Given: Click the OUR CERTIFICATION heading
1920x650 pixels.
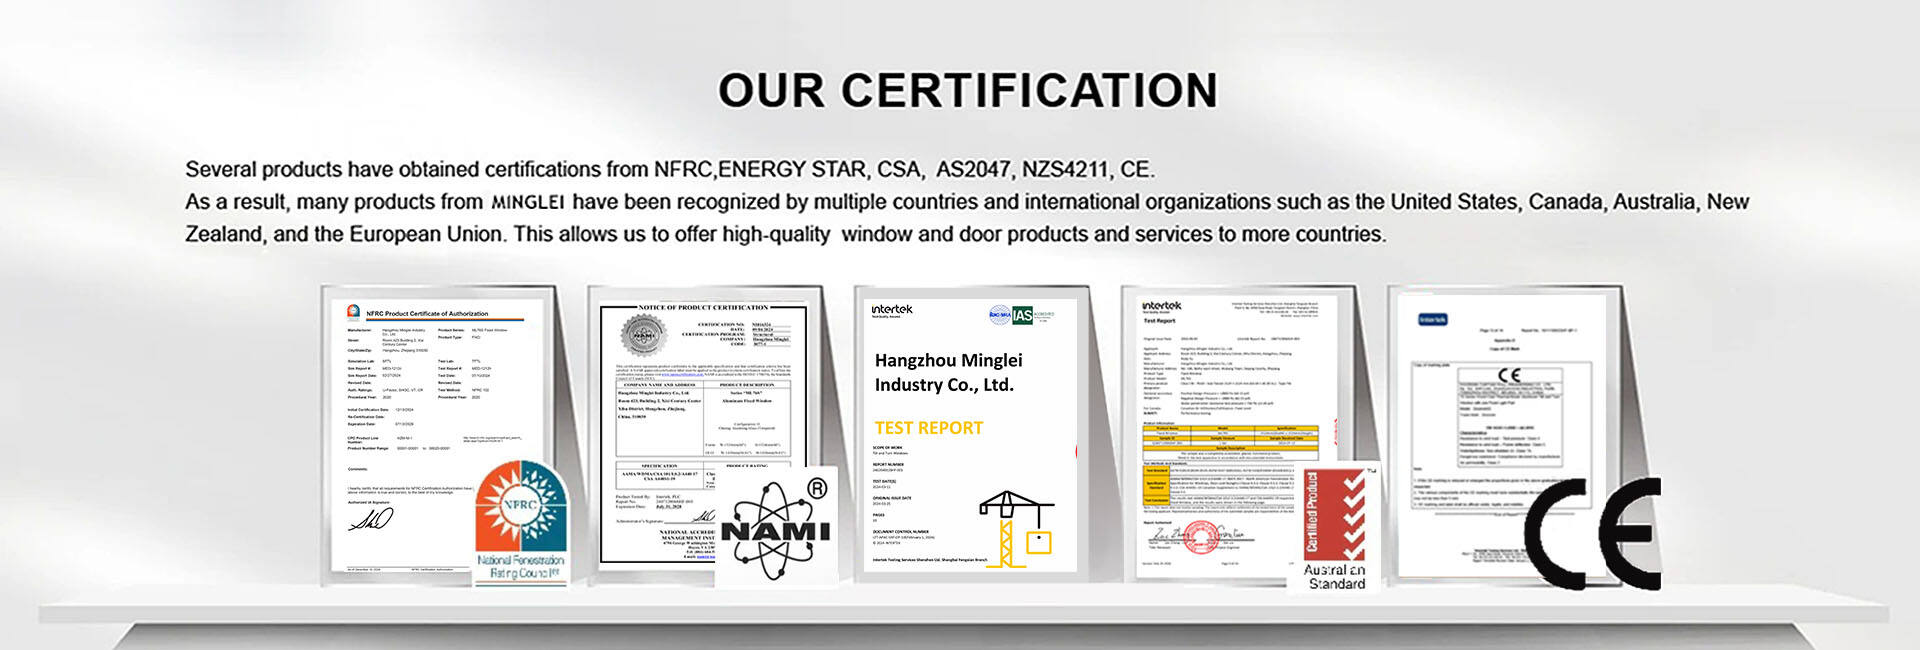Looking at the screenshot, I should (x=968, y=90).
